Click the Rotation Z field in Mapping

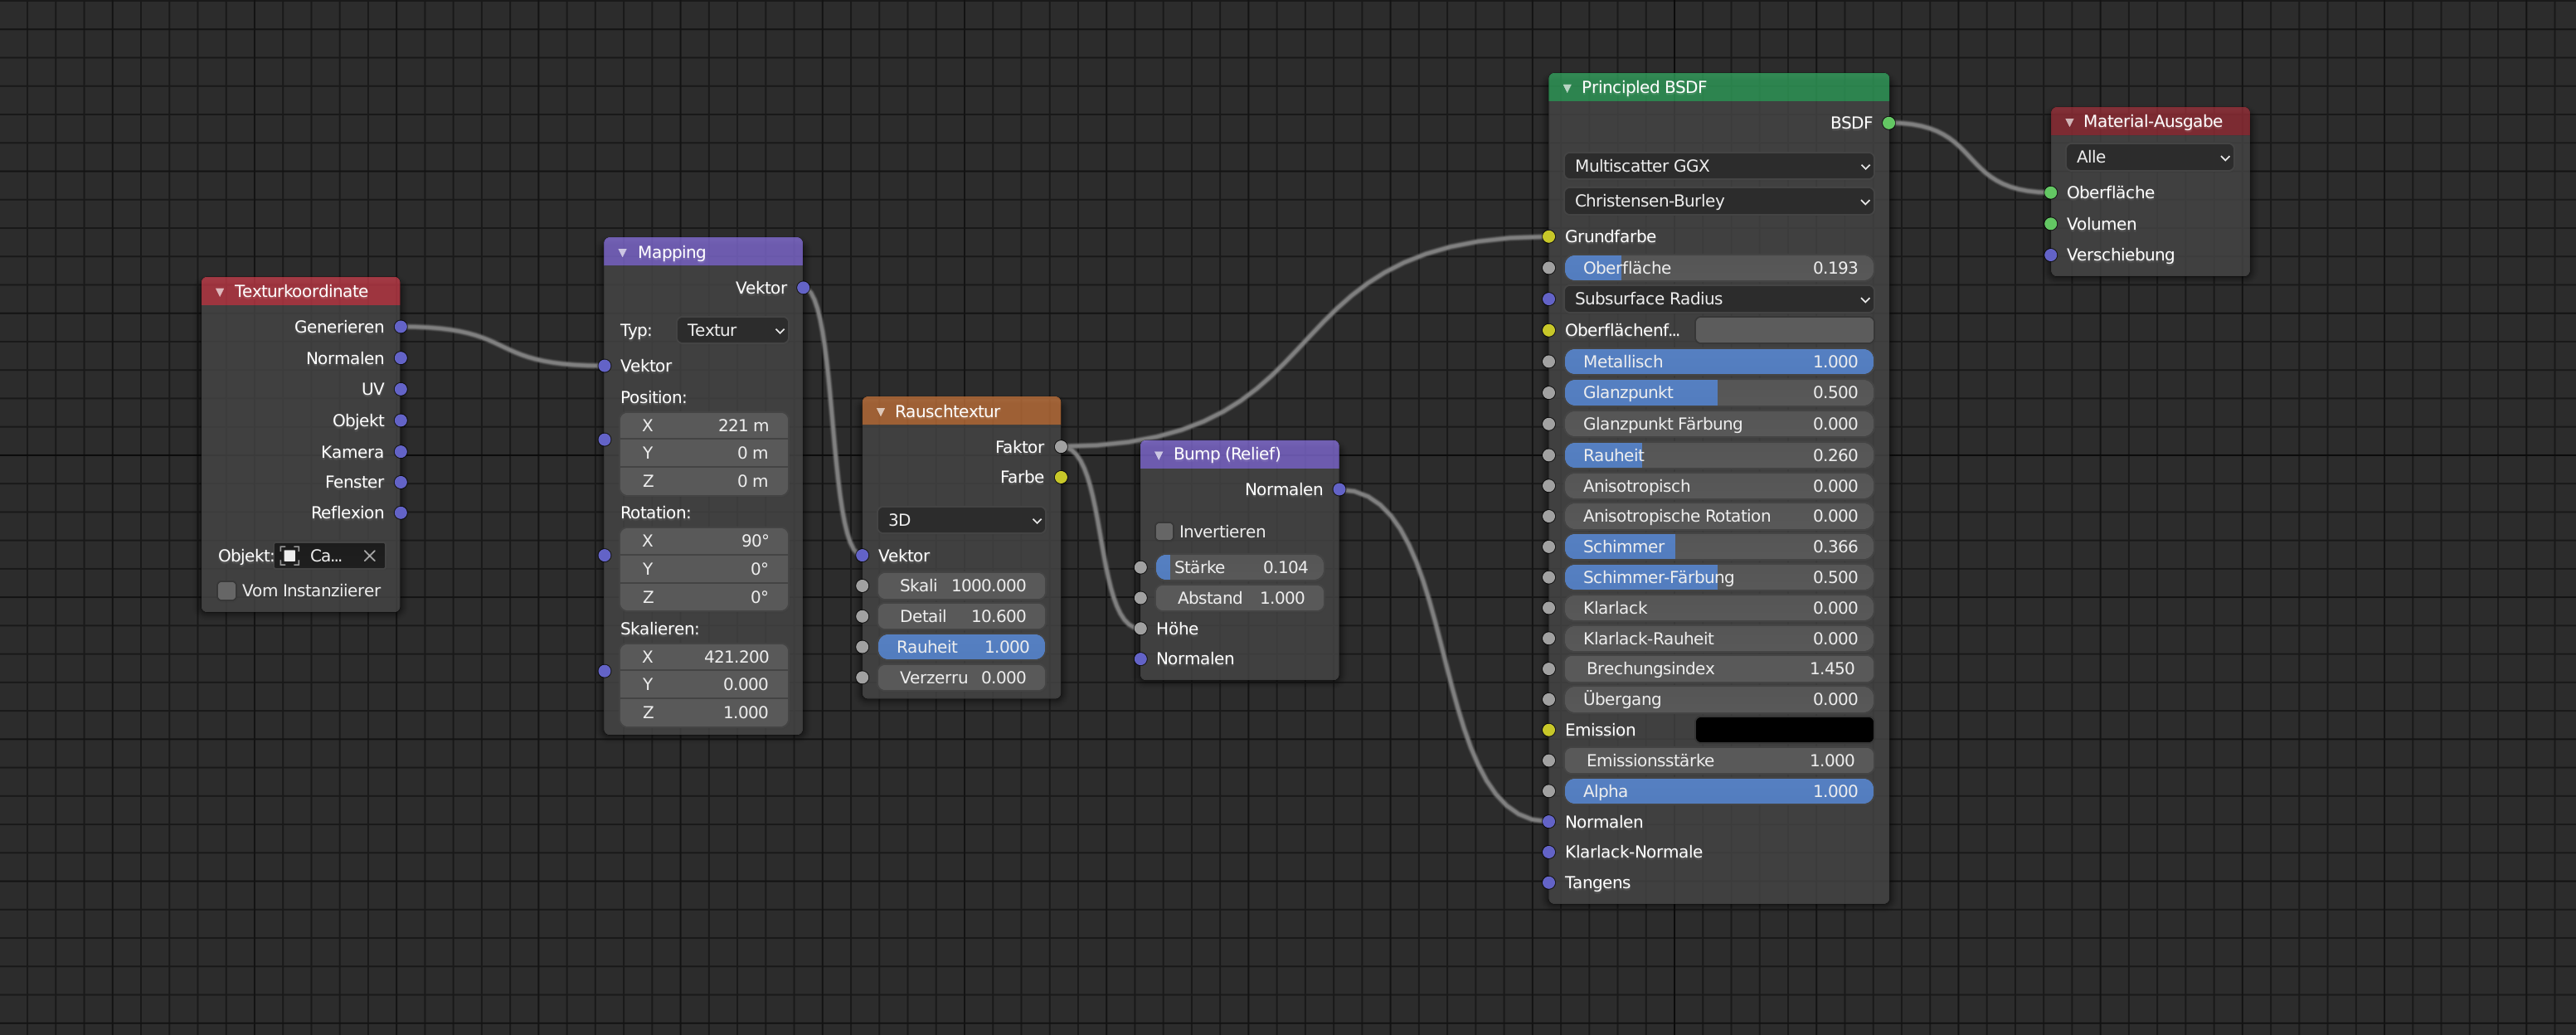[x=704, y=597]
